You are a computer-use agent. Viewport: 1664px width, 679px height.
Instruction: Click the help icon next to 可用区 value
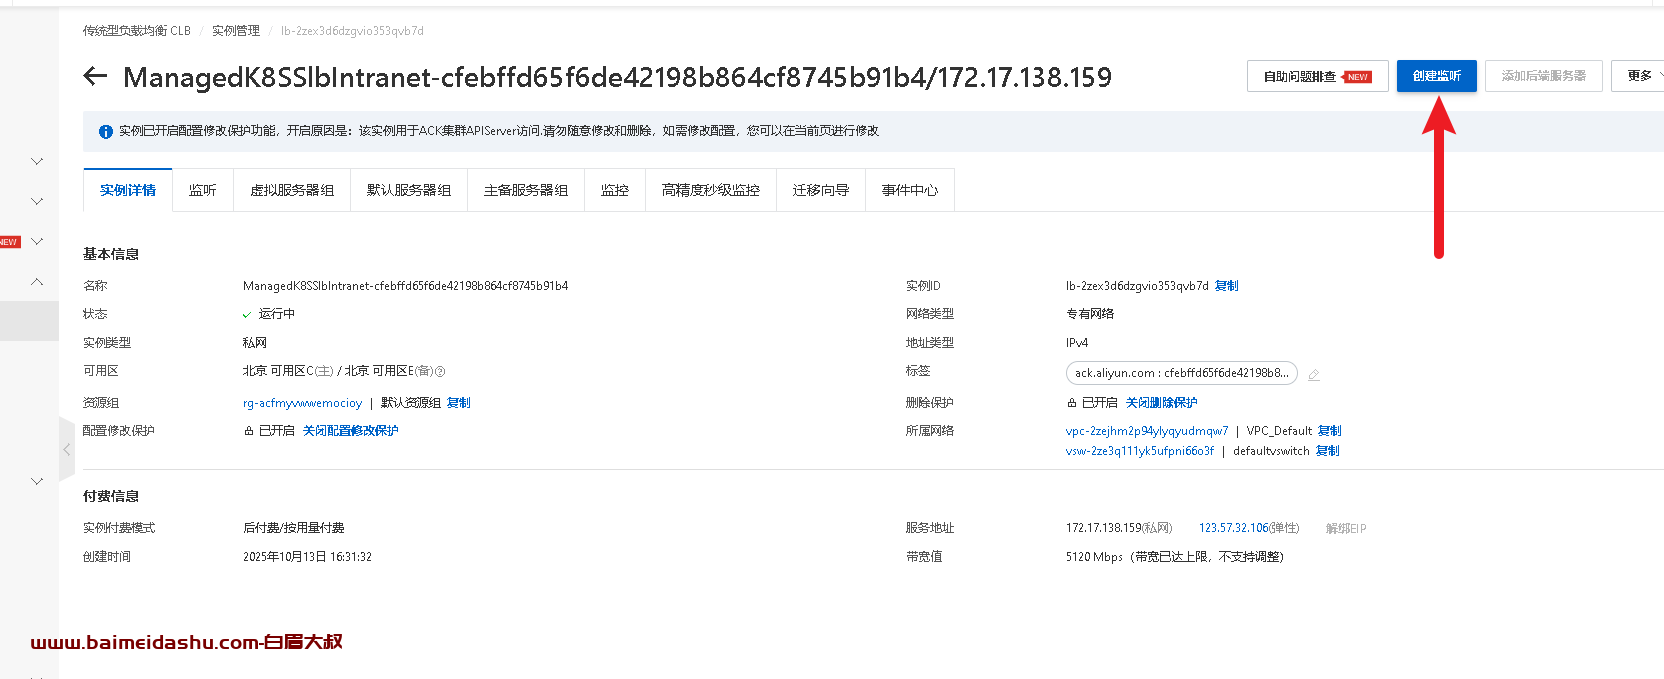click(x=440, y=372)
